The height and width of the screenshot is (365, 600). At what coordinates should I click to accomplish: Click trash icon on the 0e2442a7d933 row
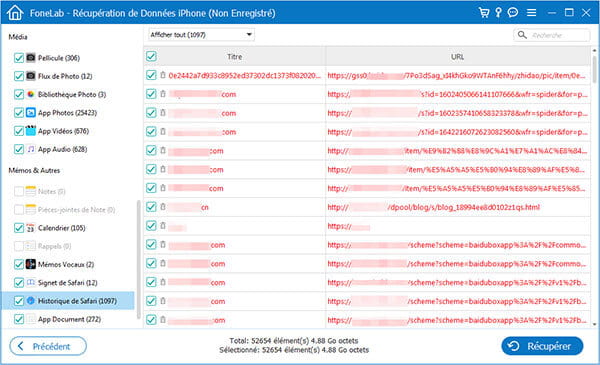(163, 75)
